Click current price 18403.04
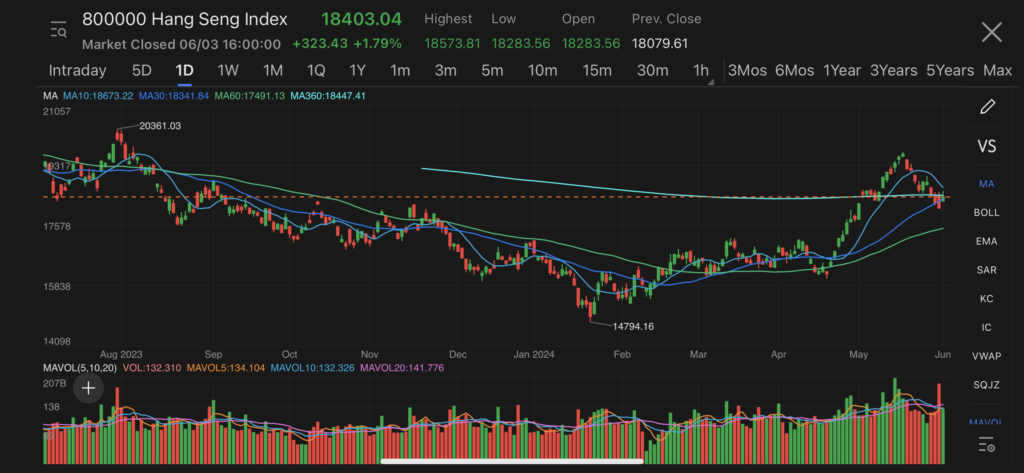Screen dimensions: 1024x473 (361, 20)
